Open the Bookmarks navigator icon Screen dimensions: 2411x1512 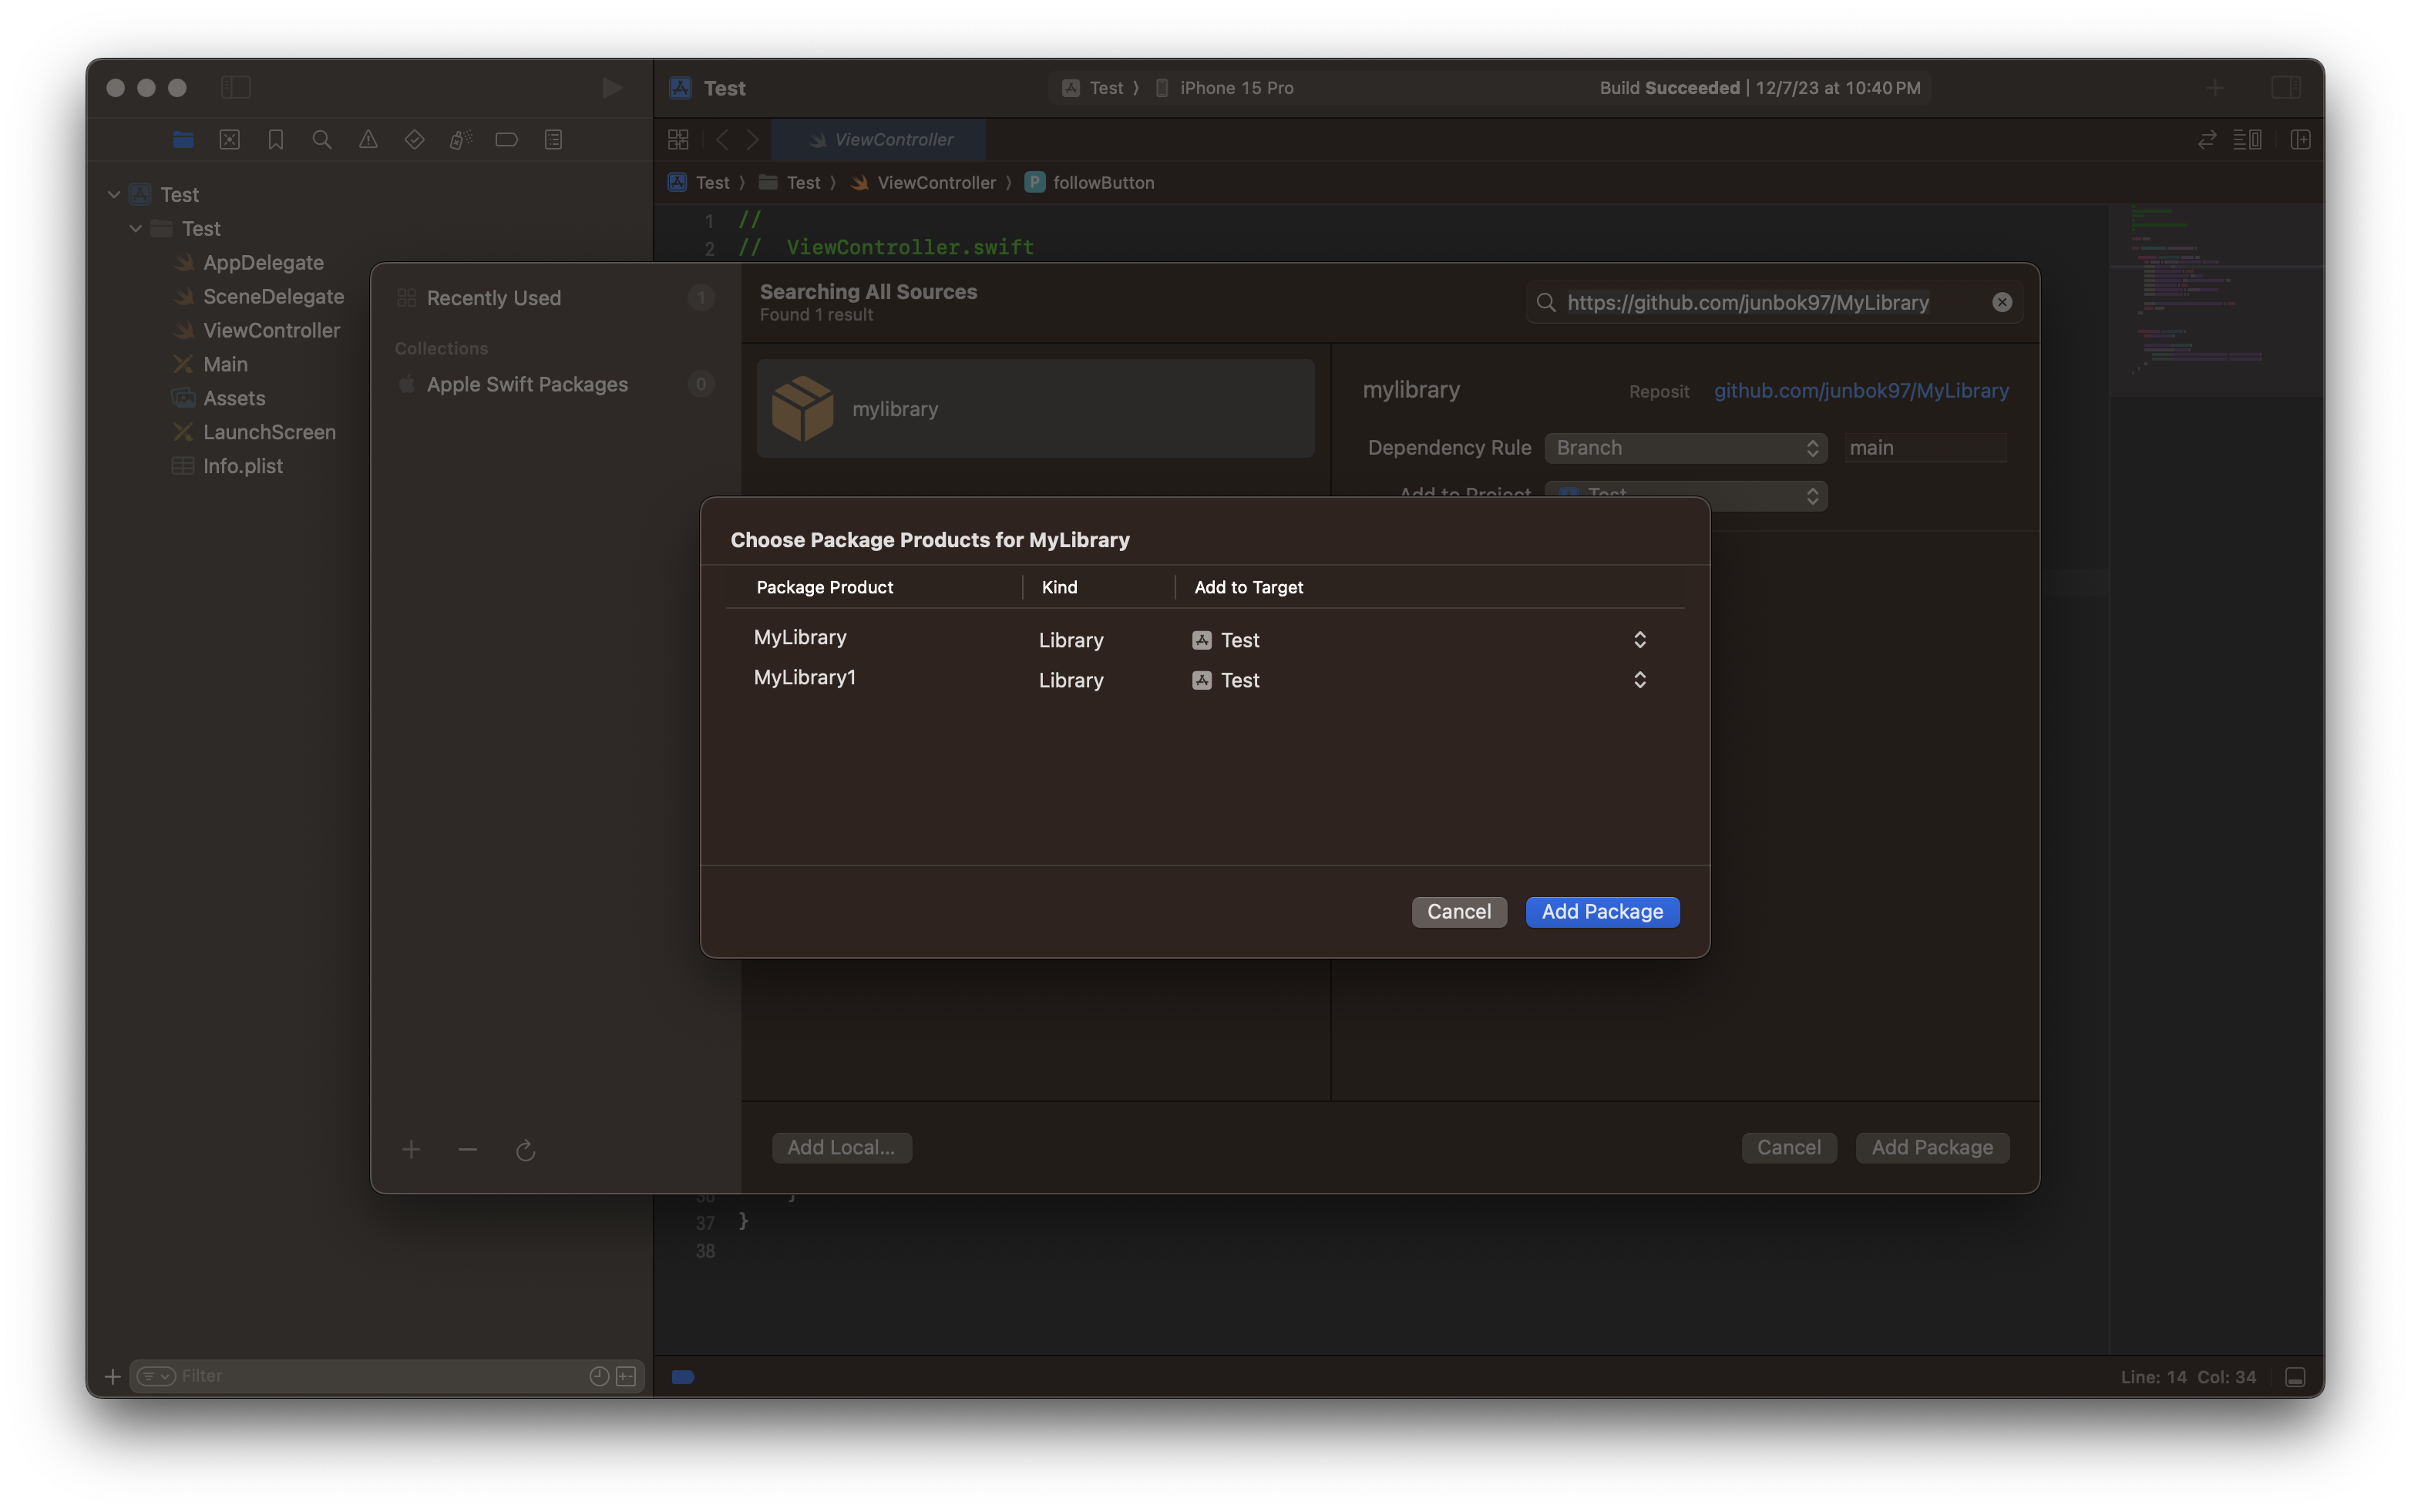point(275,140)
